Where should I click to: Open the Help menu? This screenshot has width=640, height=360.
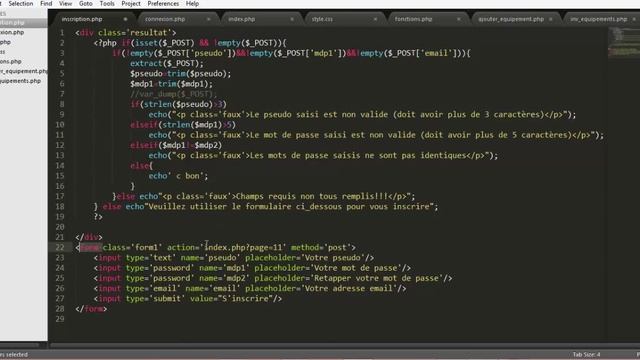[192, 4]
